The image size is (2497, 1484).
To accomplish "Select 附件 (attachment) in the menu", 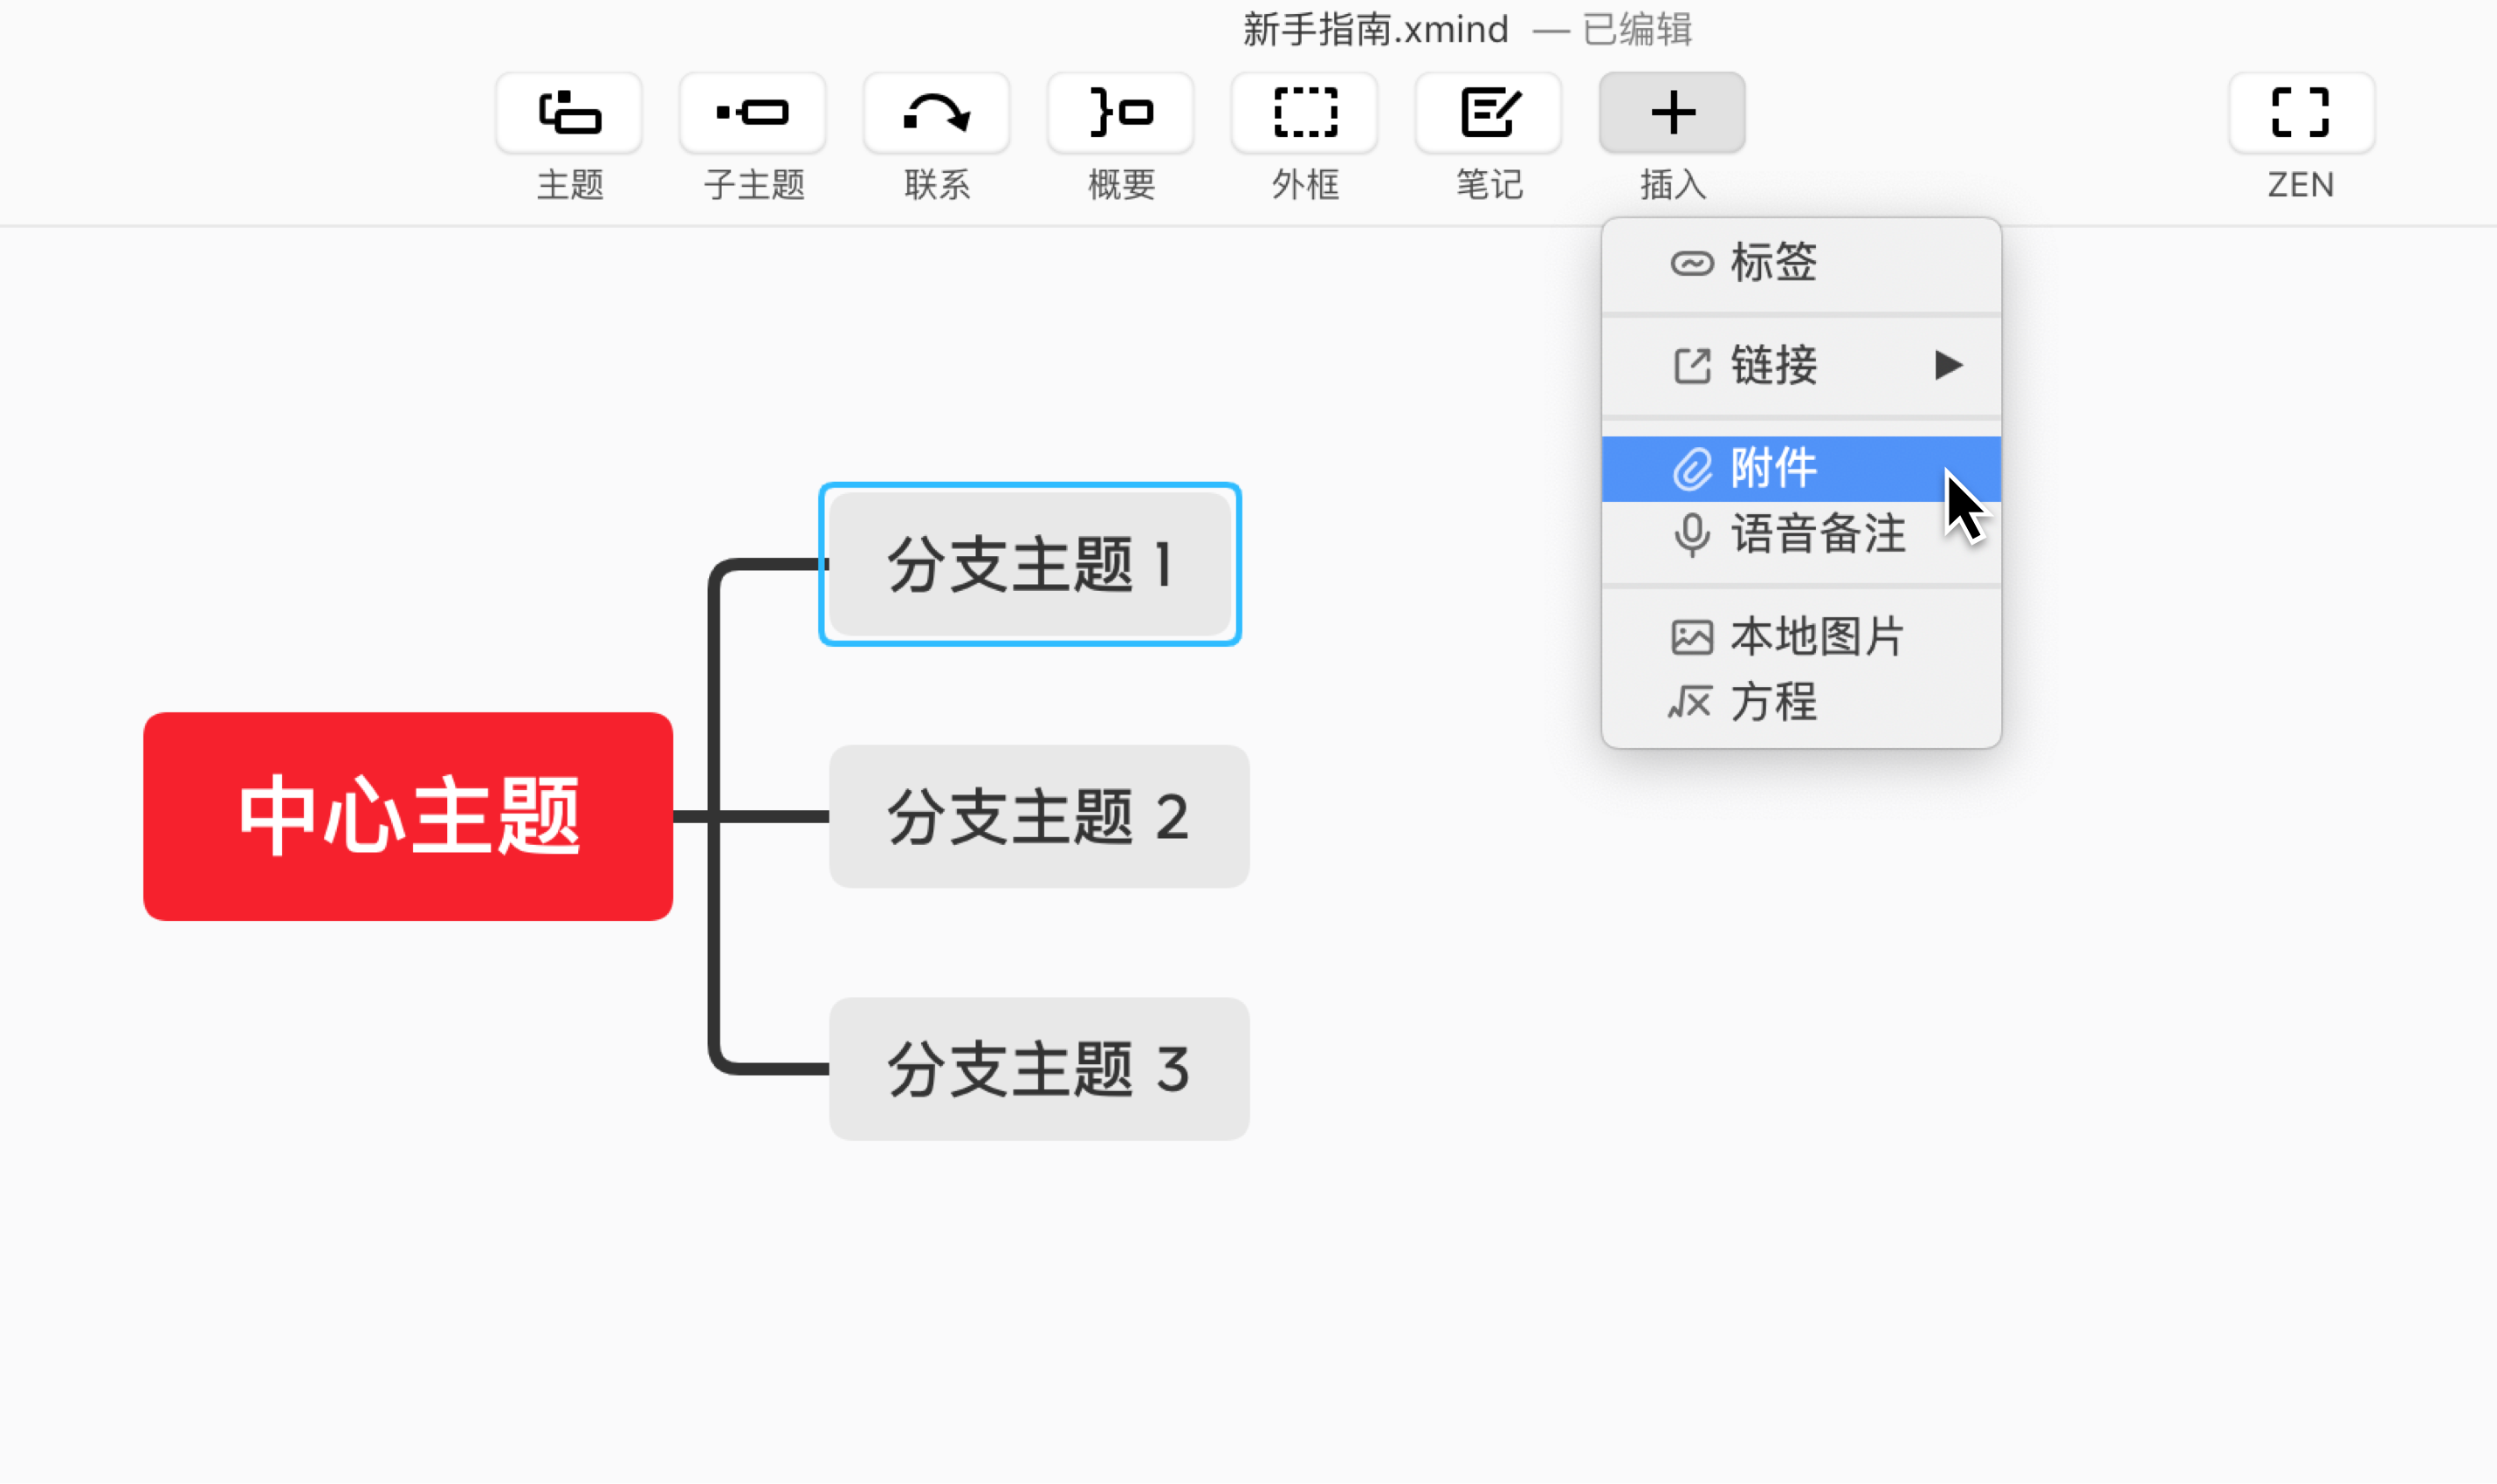I will (x=1773, y=469).
